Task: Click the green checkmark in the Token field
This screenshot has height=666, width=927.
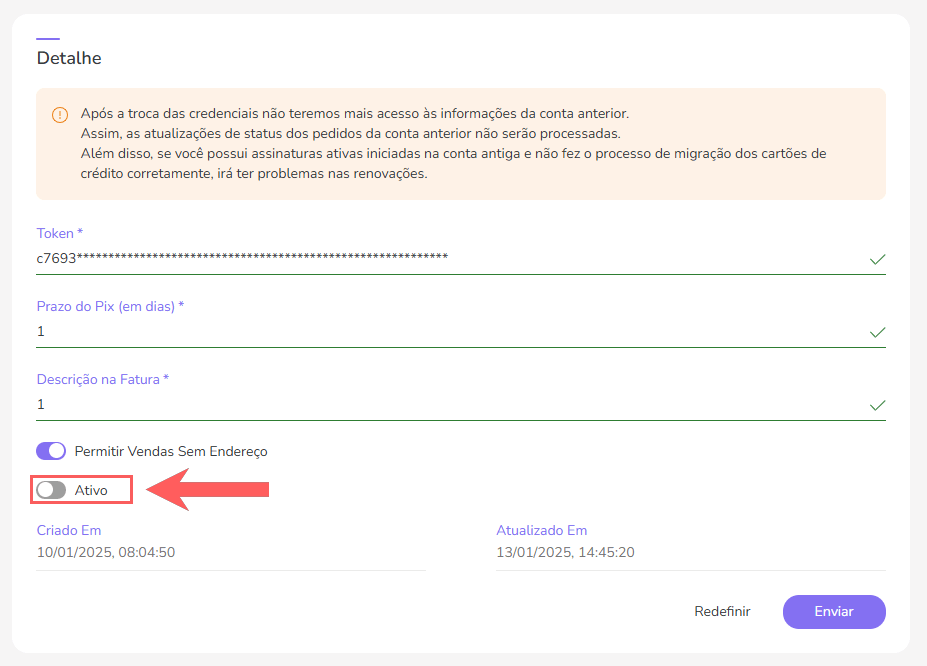Action: point(877,259)
